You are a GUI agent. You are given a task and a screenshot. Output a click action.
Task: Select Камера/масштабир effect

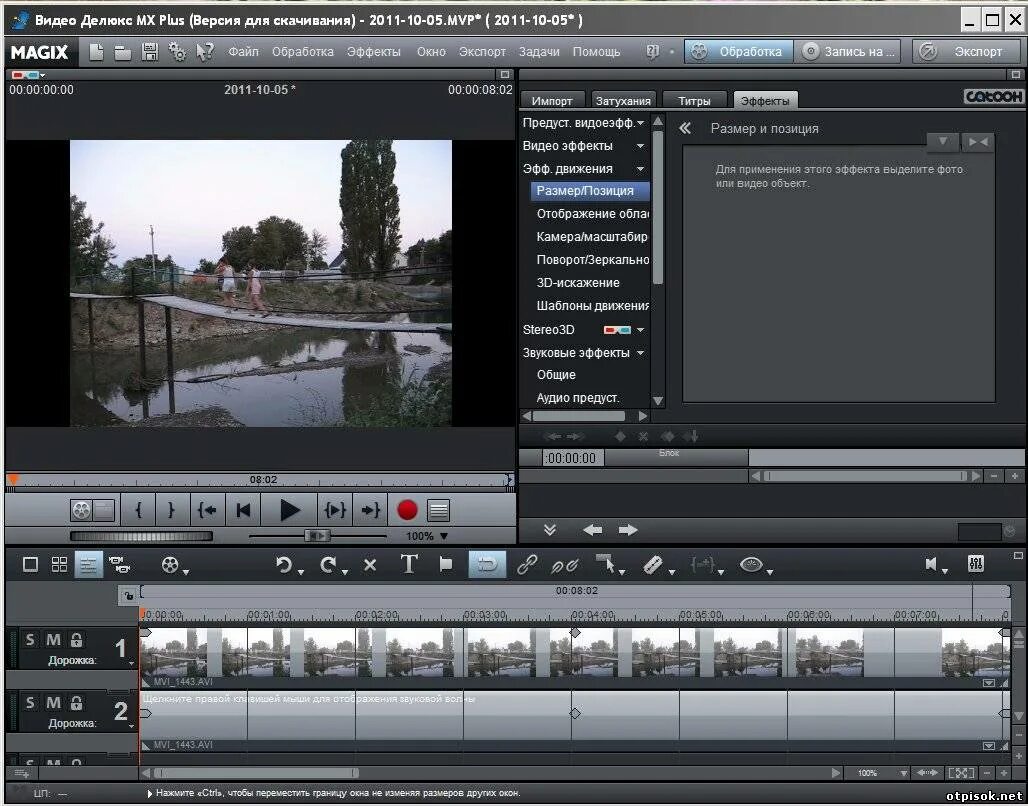(x=591, y=237)
